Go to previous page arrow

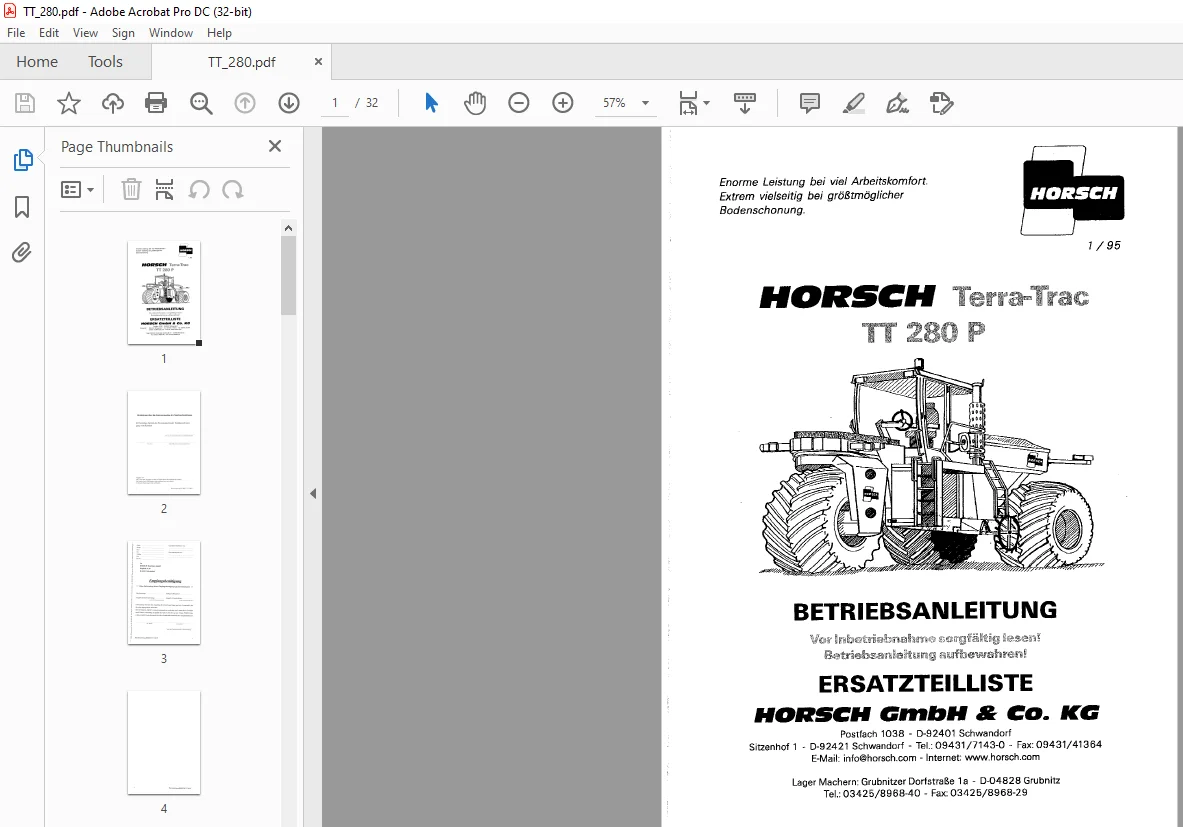pos(244,103)
